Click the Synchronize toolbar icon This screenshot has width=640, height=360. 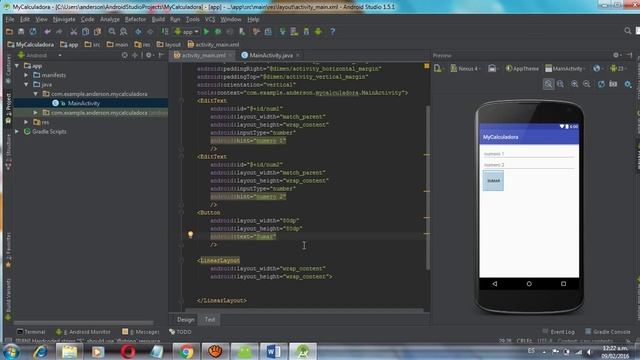[x=33, y=31]
